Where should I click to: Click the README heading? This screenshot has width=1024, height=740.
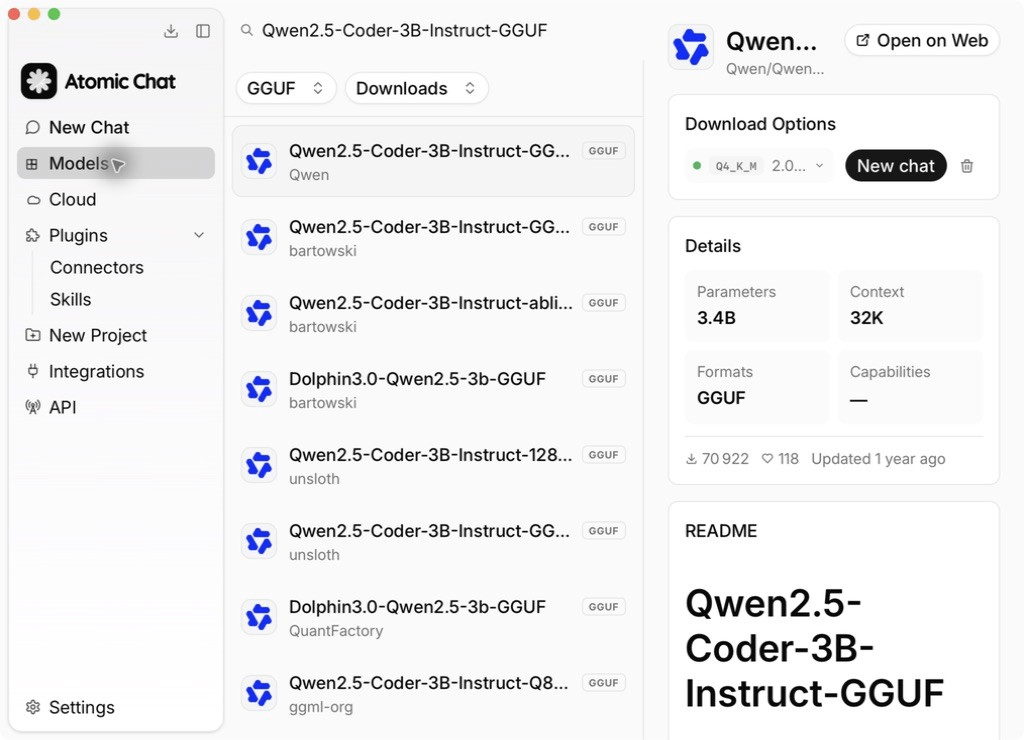coord(721,531)
